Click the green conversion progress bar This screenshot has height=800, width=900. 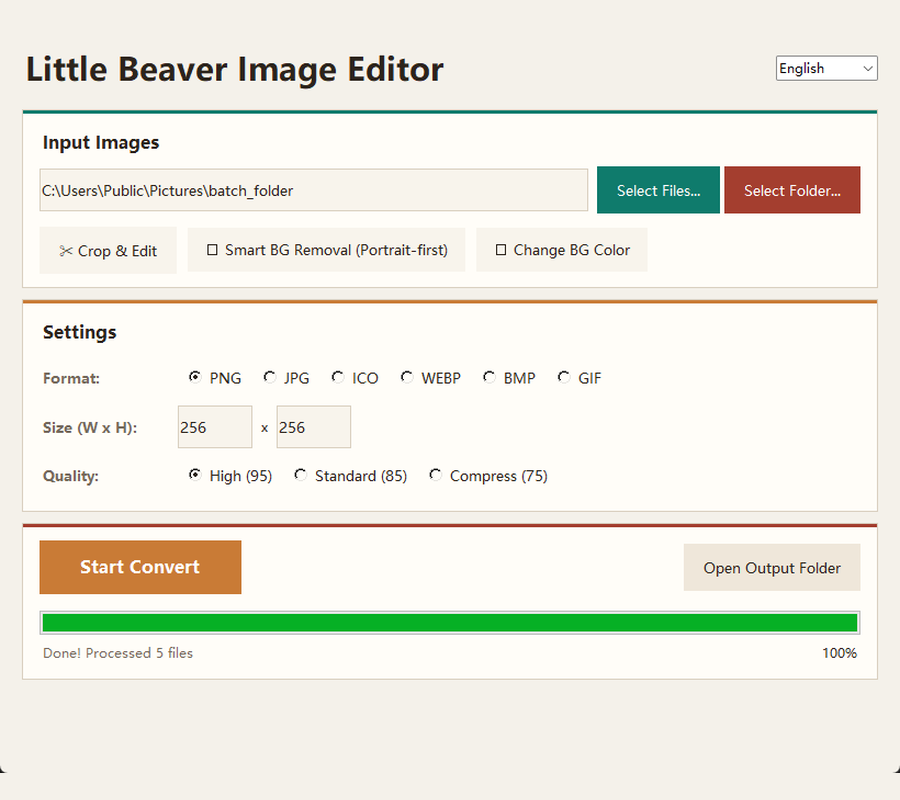[450, 623]
